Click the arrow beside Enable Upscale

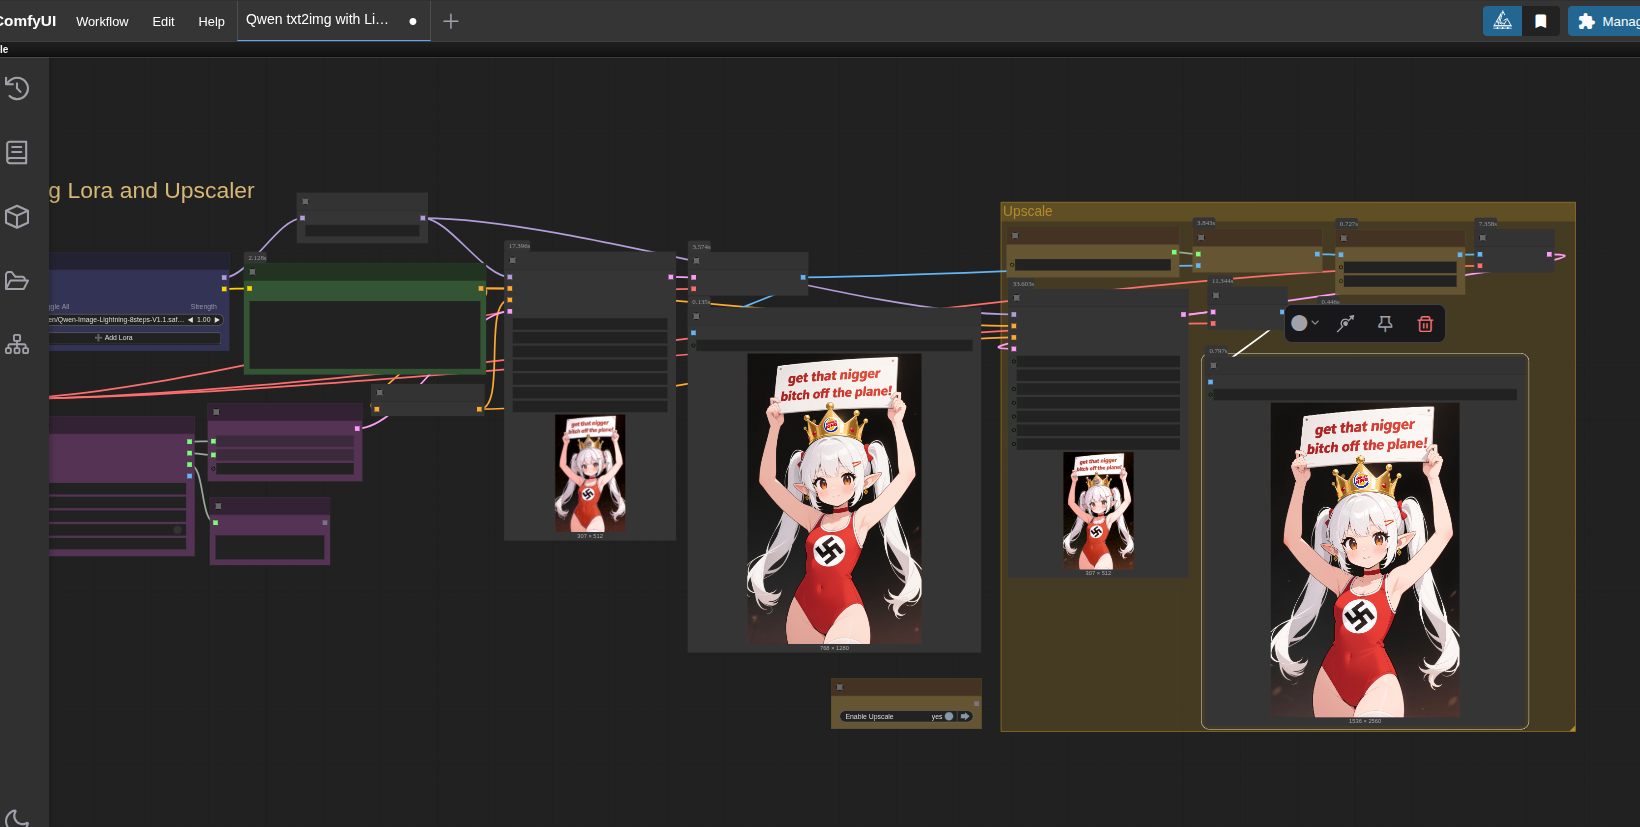965,716
